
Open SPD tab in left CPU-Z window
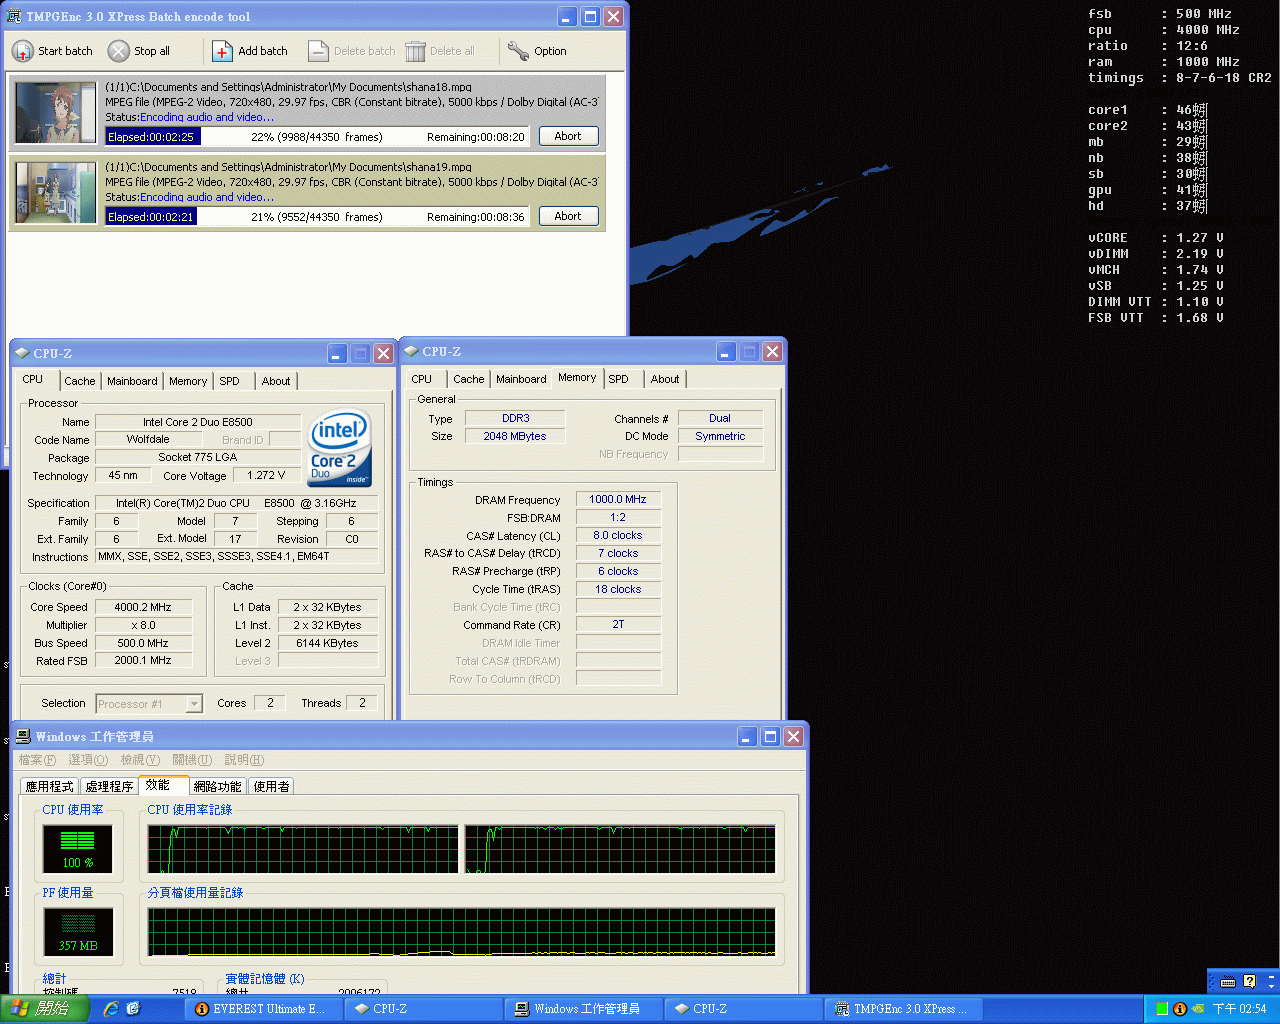[230, 381]
